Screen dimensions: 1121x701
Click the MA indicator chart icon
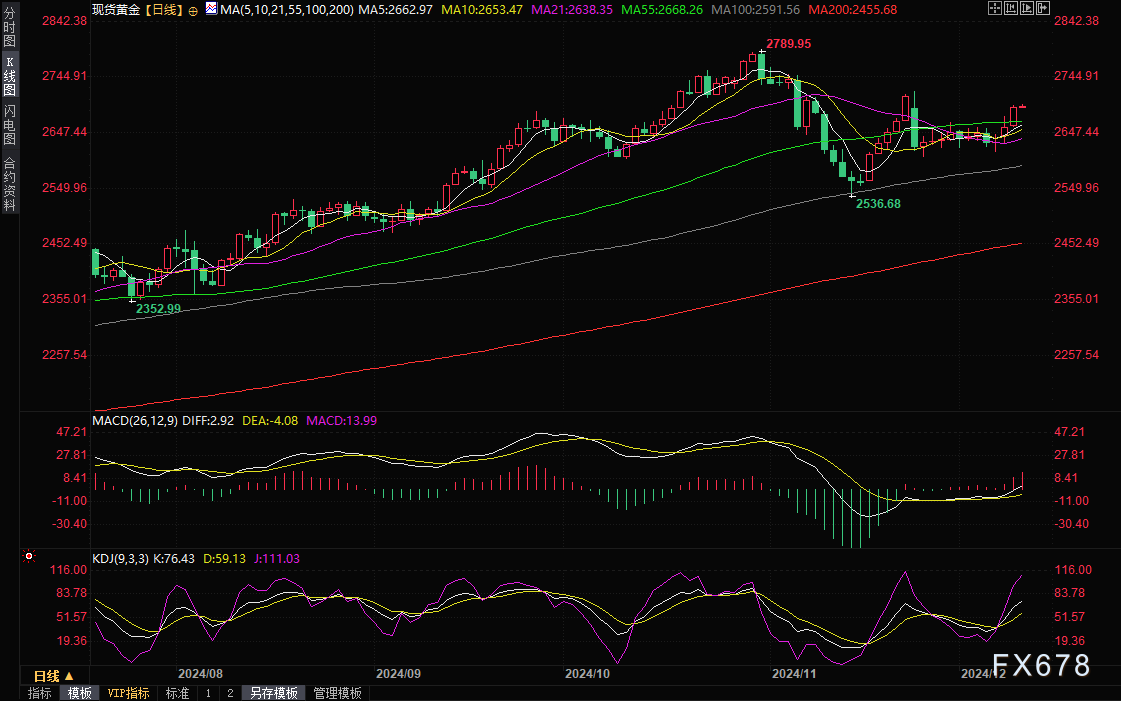pyautogui.click(x=210, y=9)
